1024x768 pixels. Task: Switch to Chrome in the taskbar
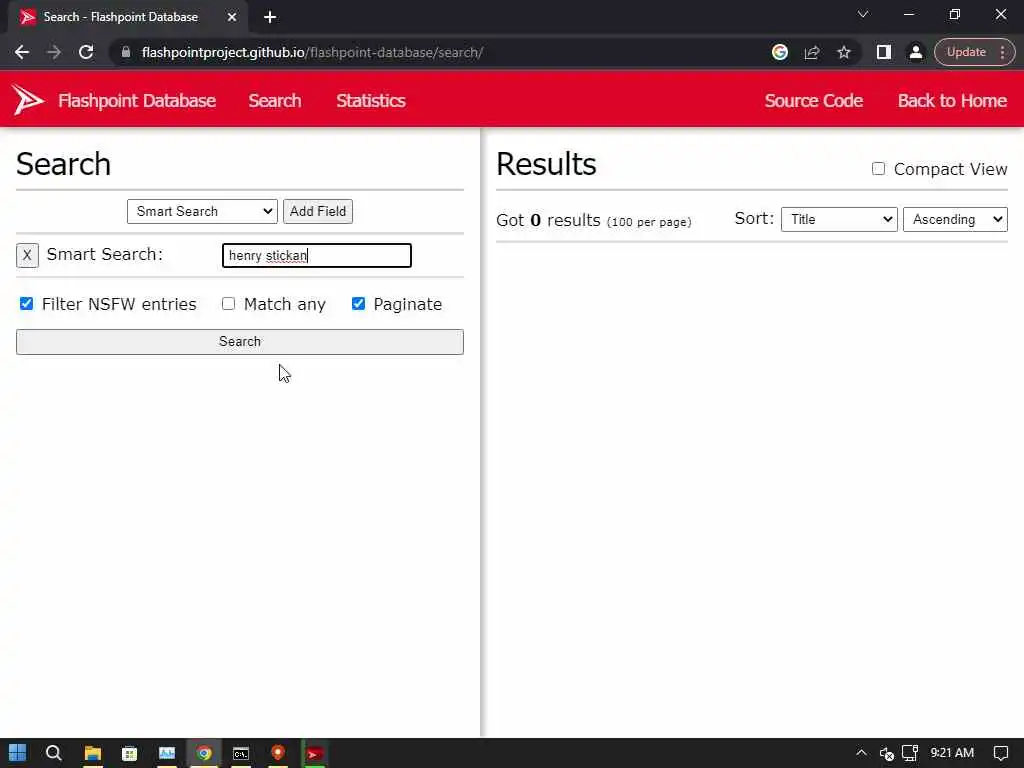pos(204,753)
